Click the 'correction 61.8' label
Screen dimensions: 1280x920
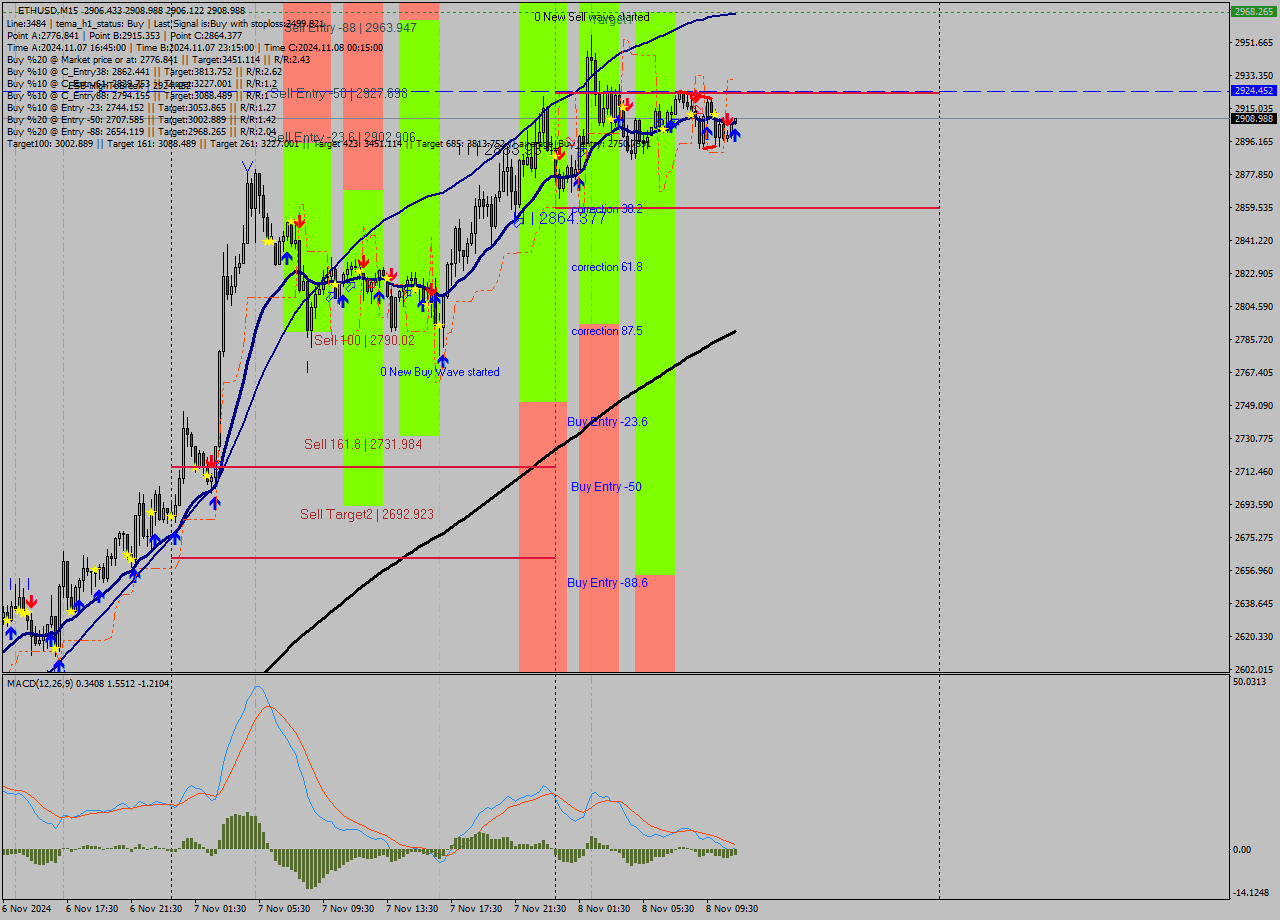click(607, 267)
